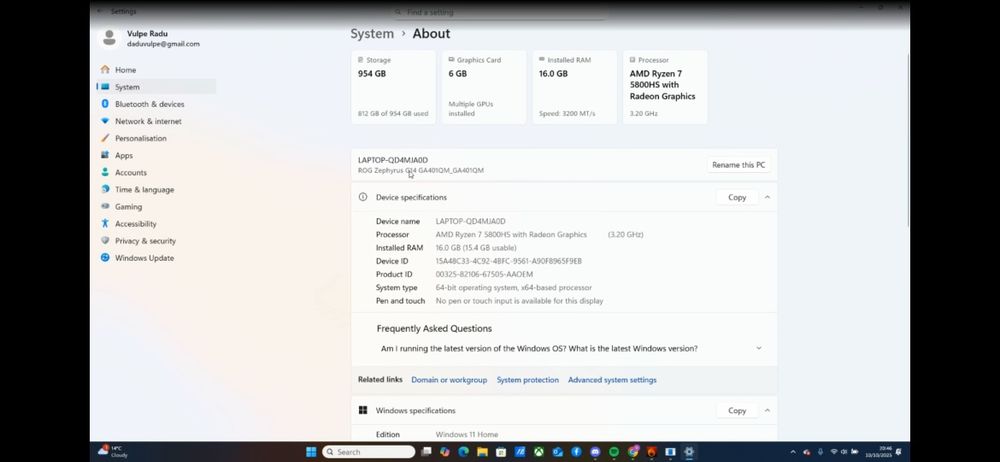The image size is (1000, 462).
Task: Open File Explorer from the taskbar
Action: [482, 452]
